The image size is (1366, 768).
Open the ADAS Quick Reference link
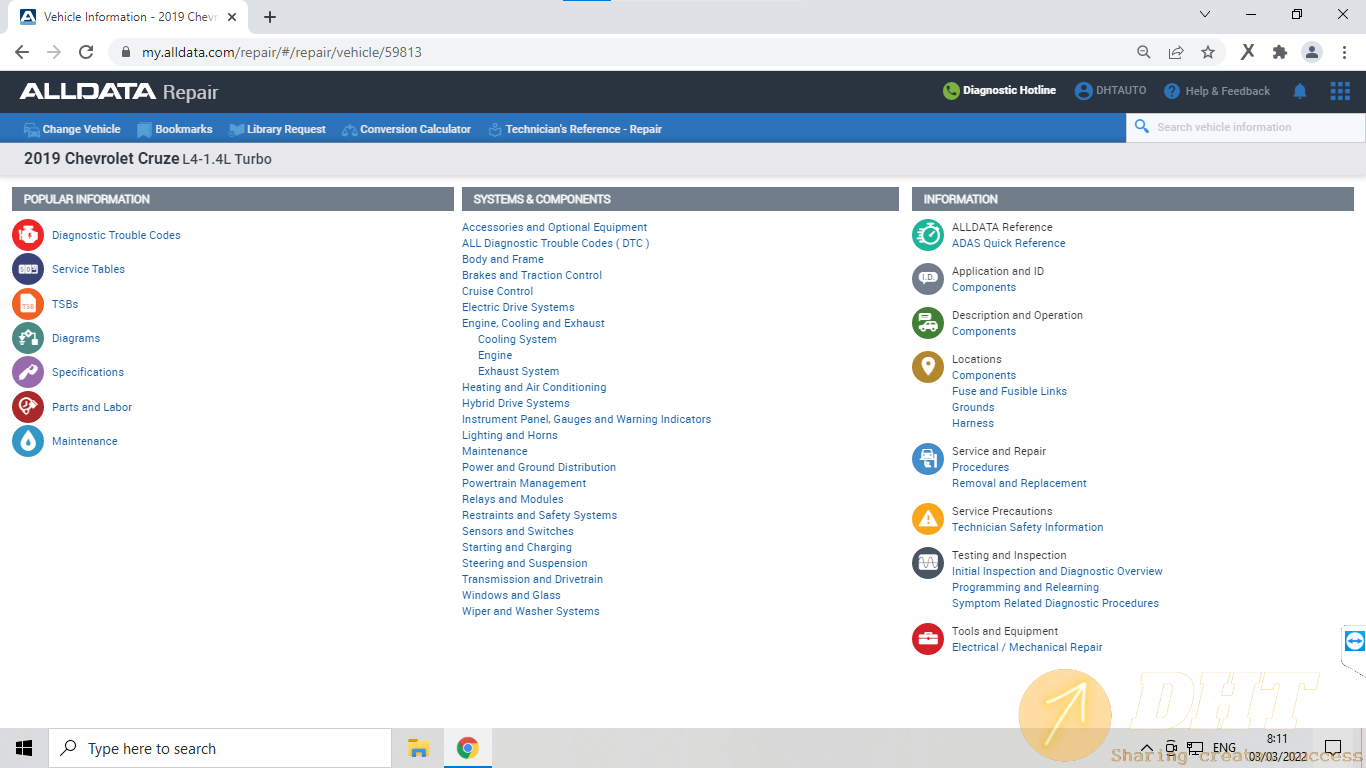(1008, 243)
